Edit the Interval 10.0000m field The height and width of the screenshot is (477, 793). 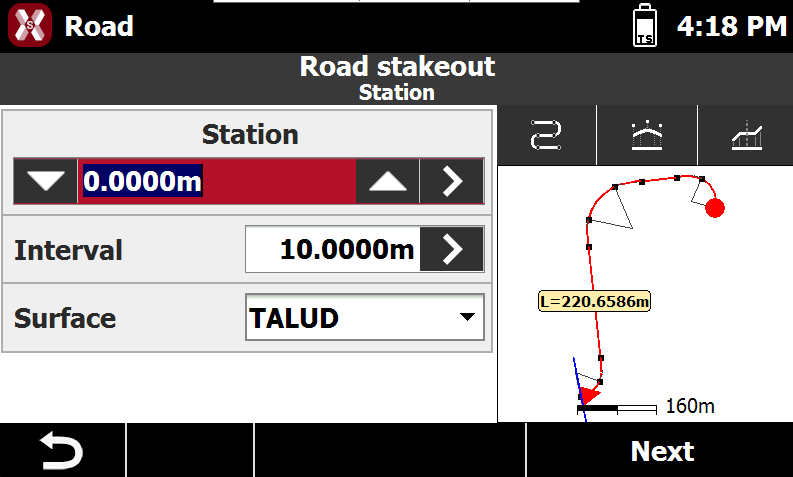(333, 249)
